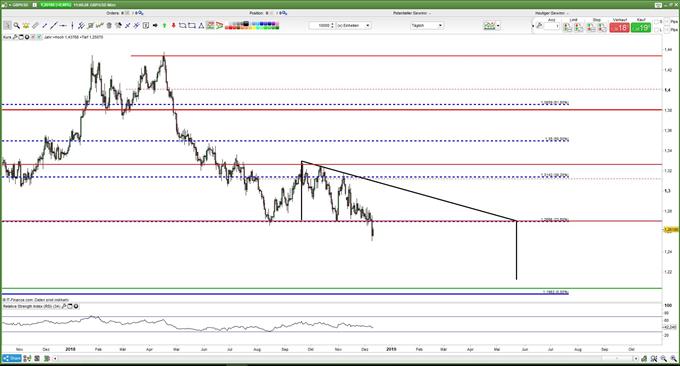Select the magnifier zoom tool

point(16,26)
